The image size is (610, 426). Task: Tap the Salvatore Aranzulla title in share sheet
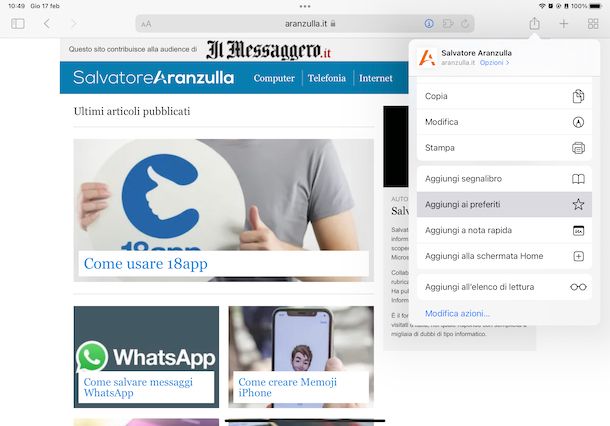(476, 53)
